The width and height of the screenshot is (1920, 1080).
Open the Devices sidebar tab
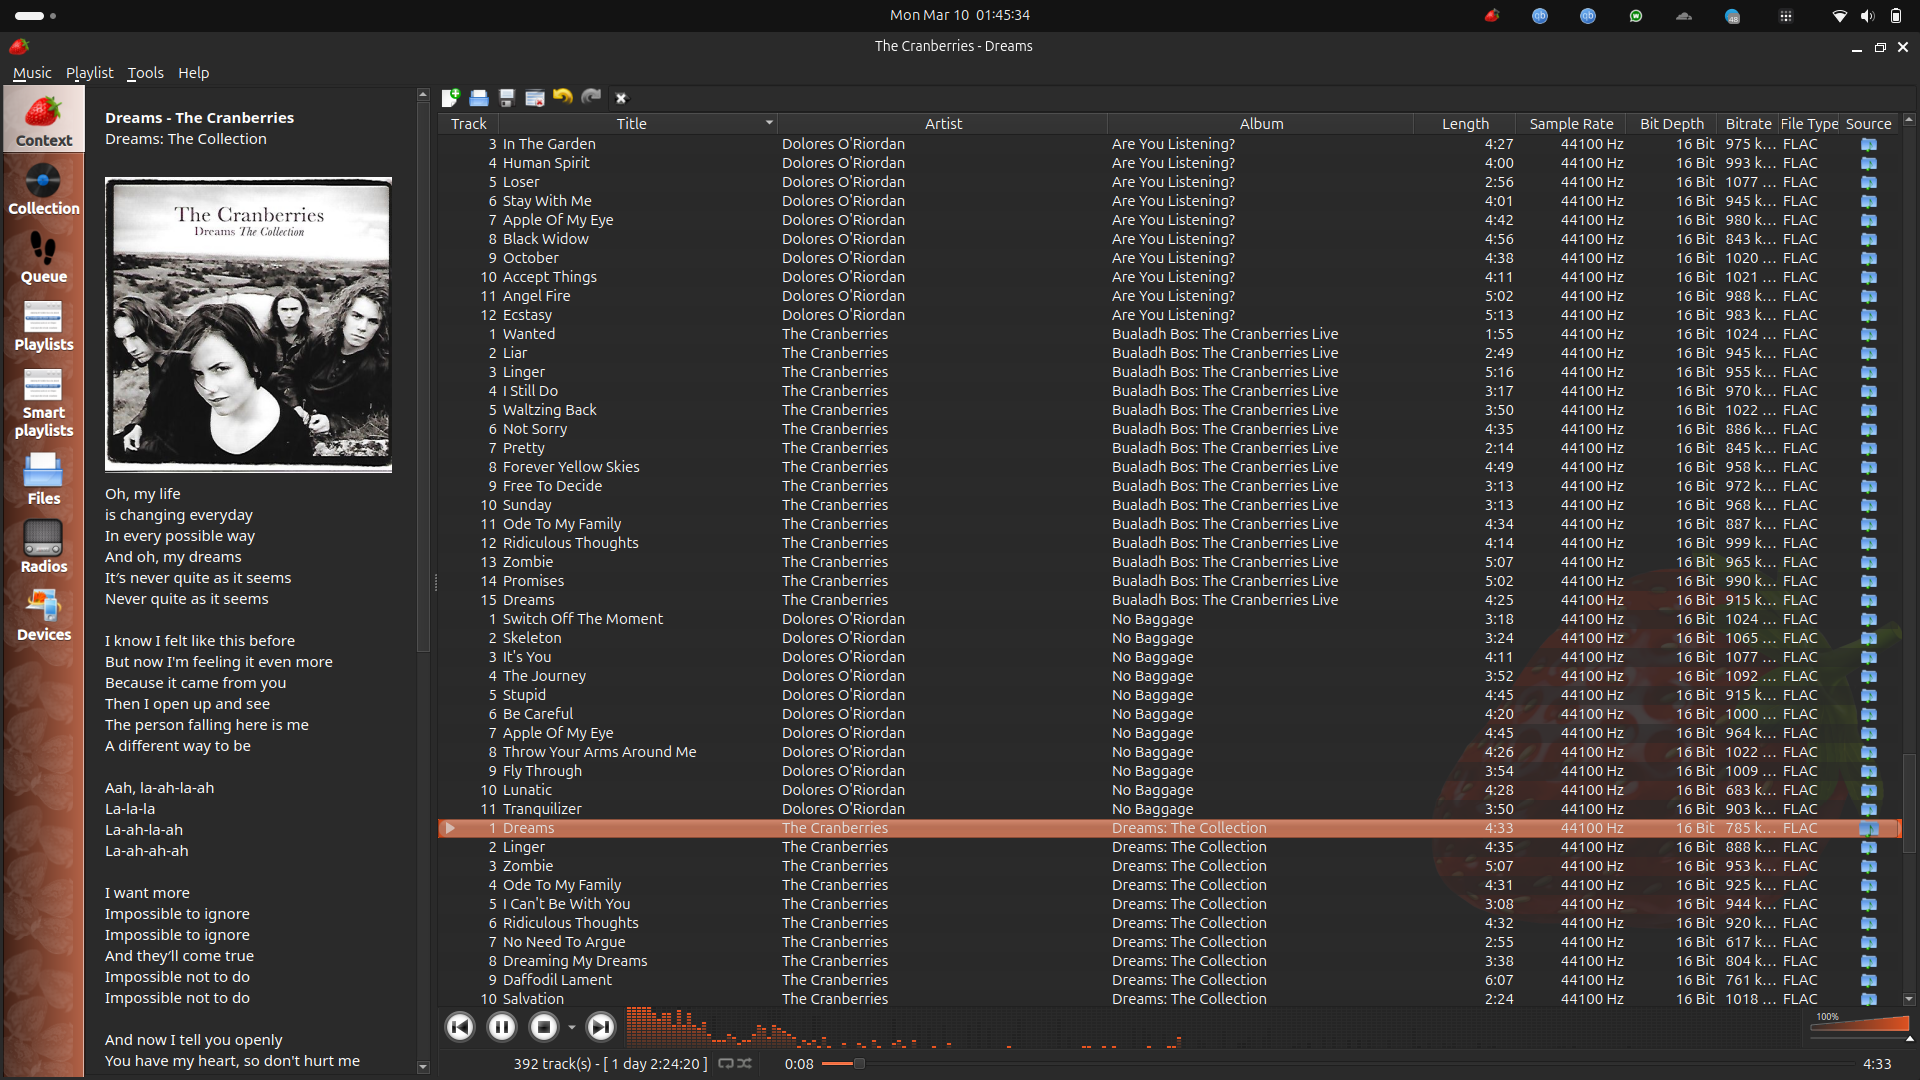pyautogui.click(x=43, y=615)
